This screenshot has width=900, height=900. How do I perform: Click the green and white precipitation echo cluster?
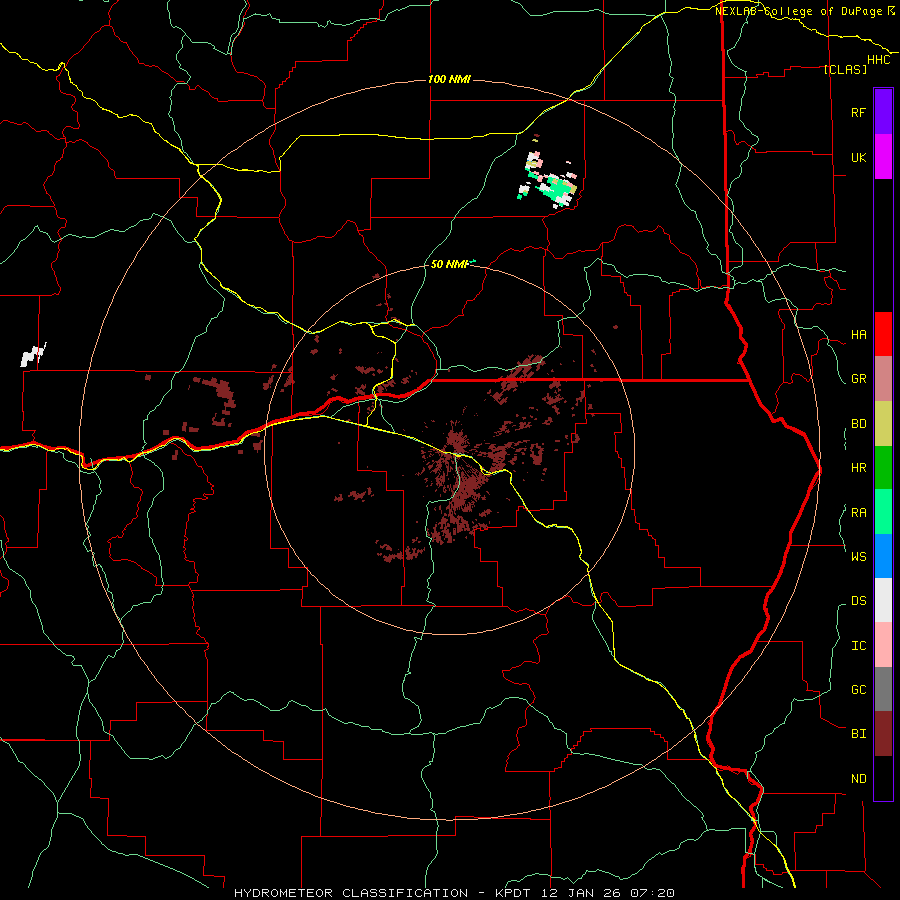click(x=549, y=180)
